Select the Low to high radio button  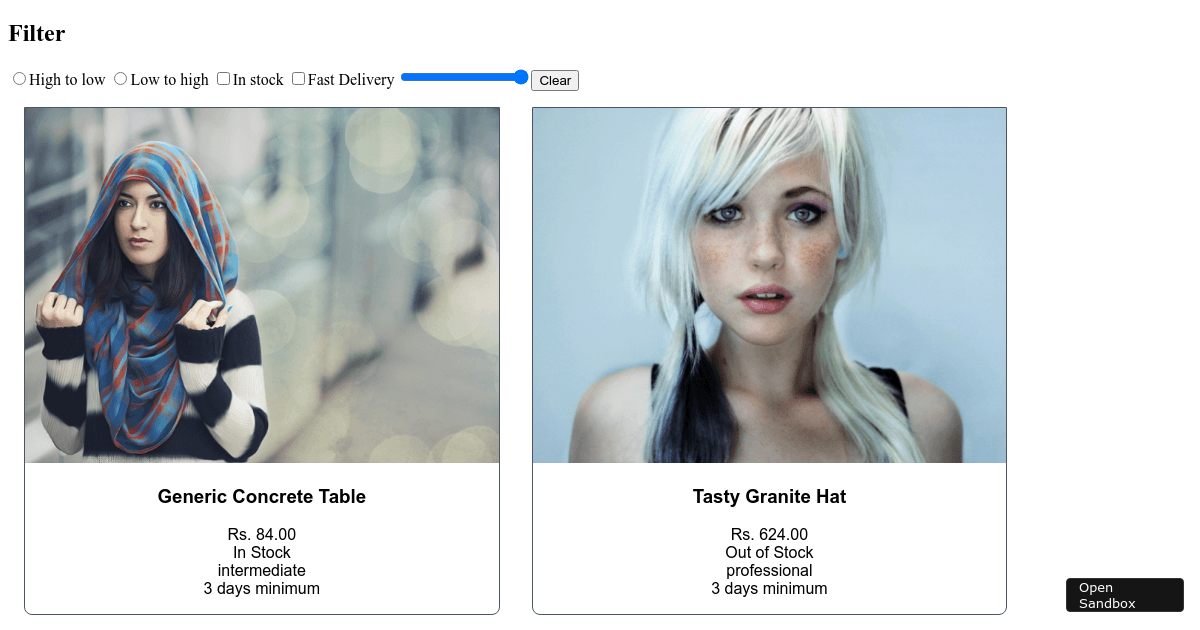pos(120,79)
